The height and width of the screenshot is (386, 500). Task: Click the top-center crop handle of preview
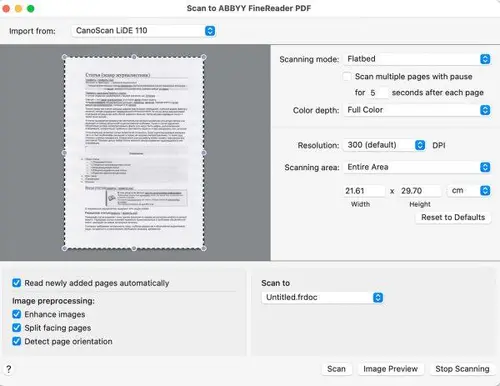(x=134, y=57)
